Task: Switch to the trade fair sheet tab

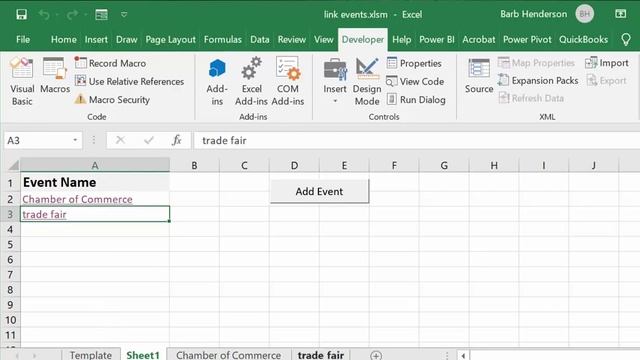Action: [321, 354]
